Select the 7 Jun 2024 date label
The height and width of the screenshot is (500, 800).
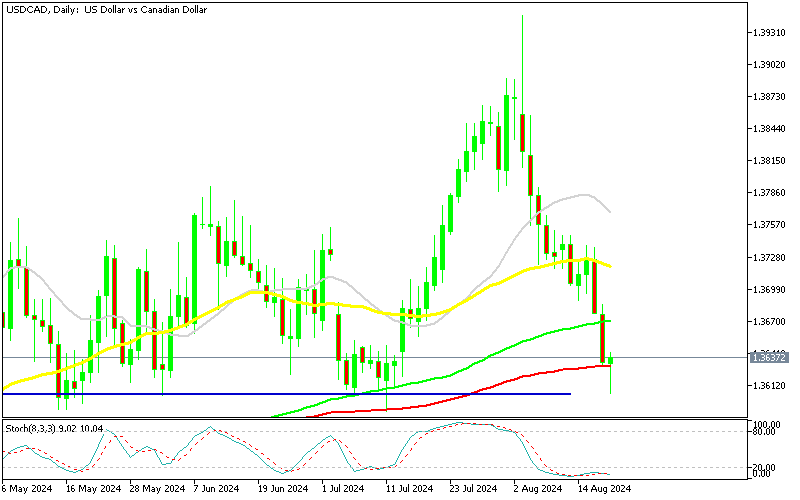click(215, 489)
